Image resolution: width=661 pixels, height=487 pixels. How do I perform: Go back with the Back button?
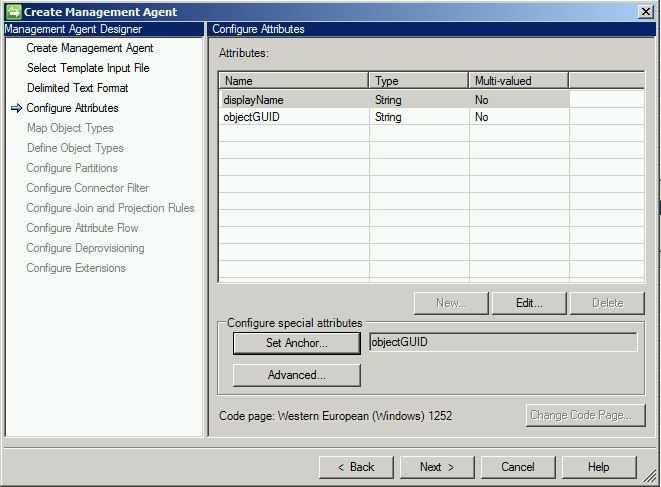pyautogui.click(x=356, y=467)
